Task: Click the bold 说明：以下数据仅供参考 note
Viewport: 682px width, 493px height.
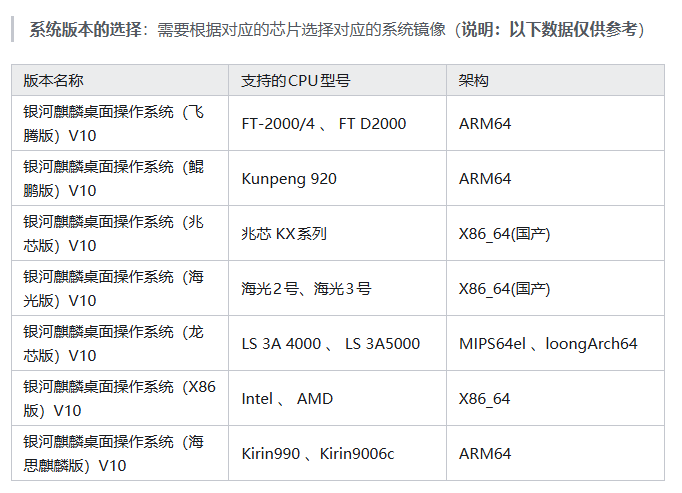Action: (x=547, y=29)
